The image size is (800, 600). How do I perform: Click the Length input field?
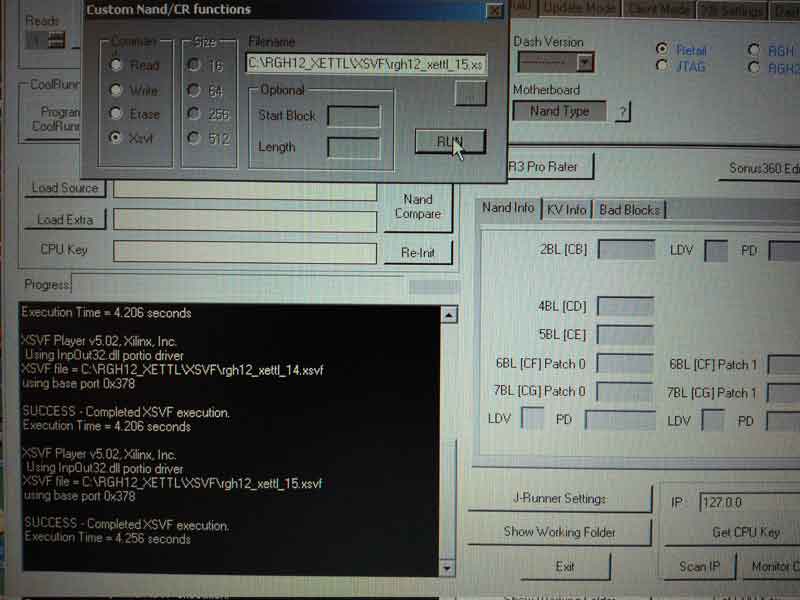click(354, 147)
